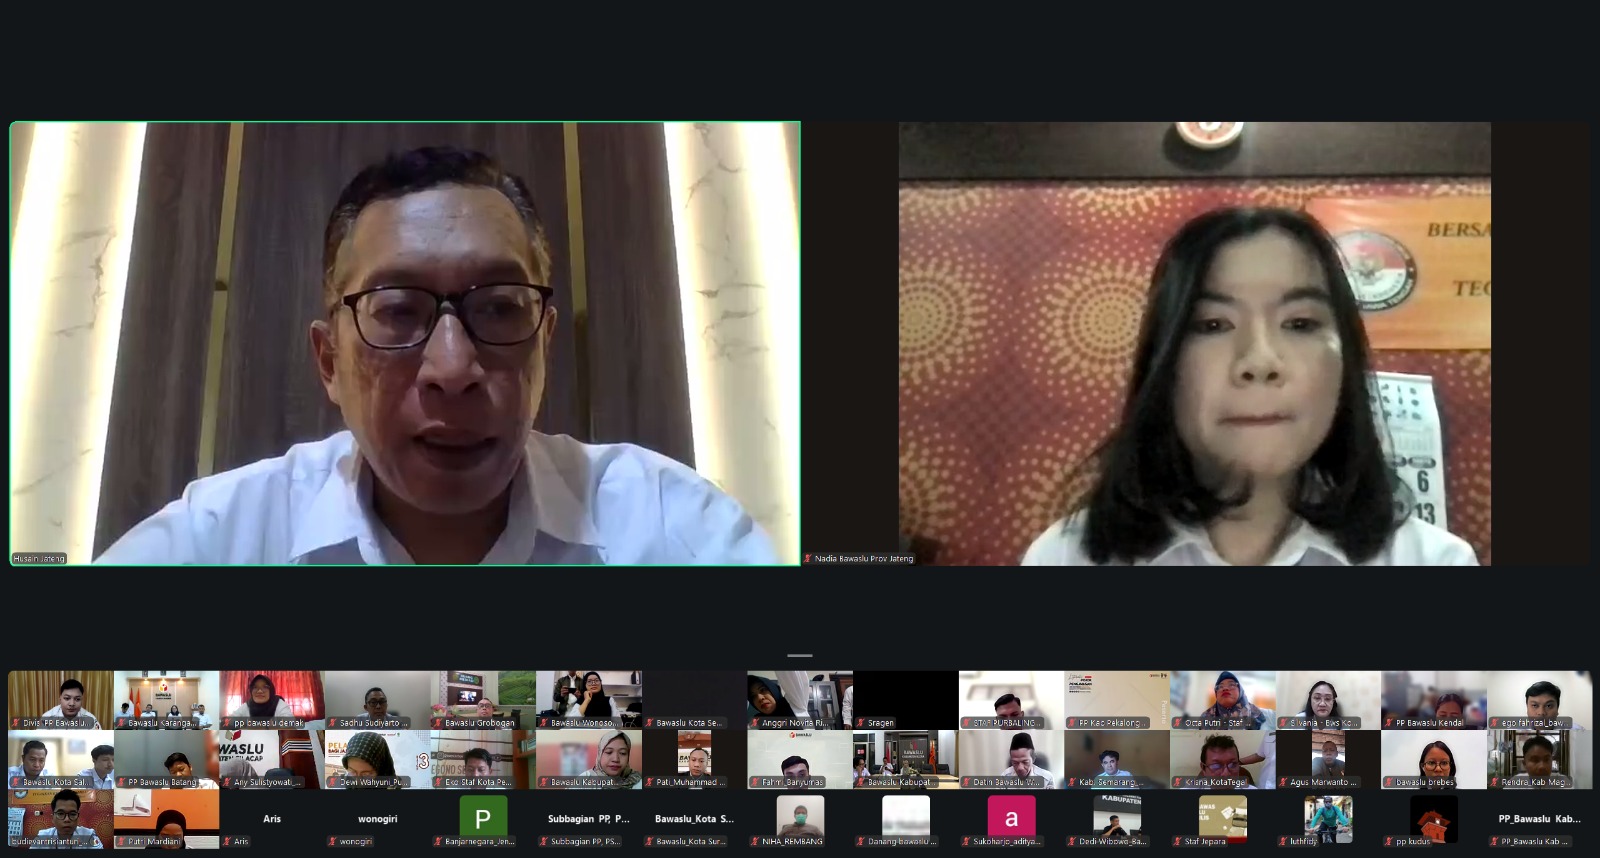Click the muted mic icon next to Staf Jepara
Image resolution: width=1600 pixels, height=858 pixels.
click(x=1178, y=842)
